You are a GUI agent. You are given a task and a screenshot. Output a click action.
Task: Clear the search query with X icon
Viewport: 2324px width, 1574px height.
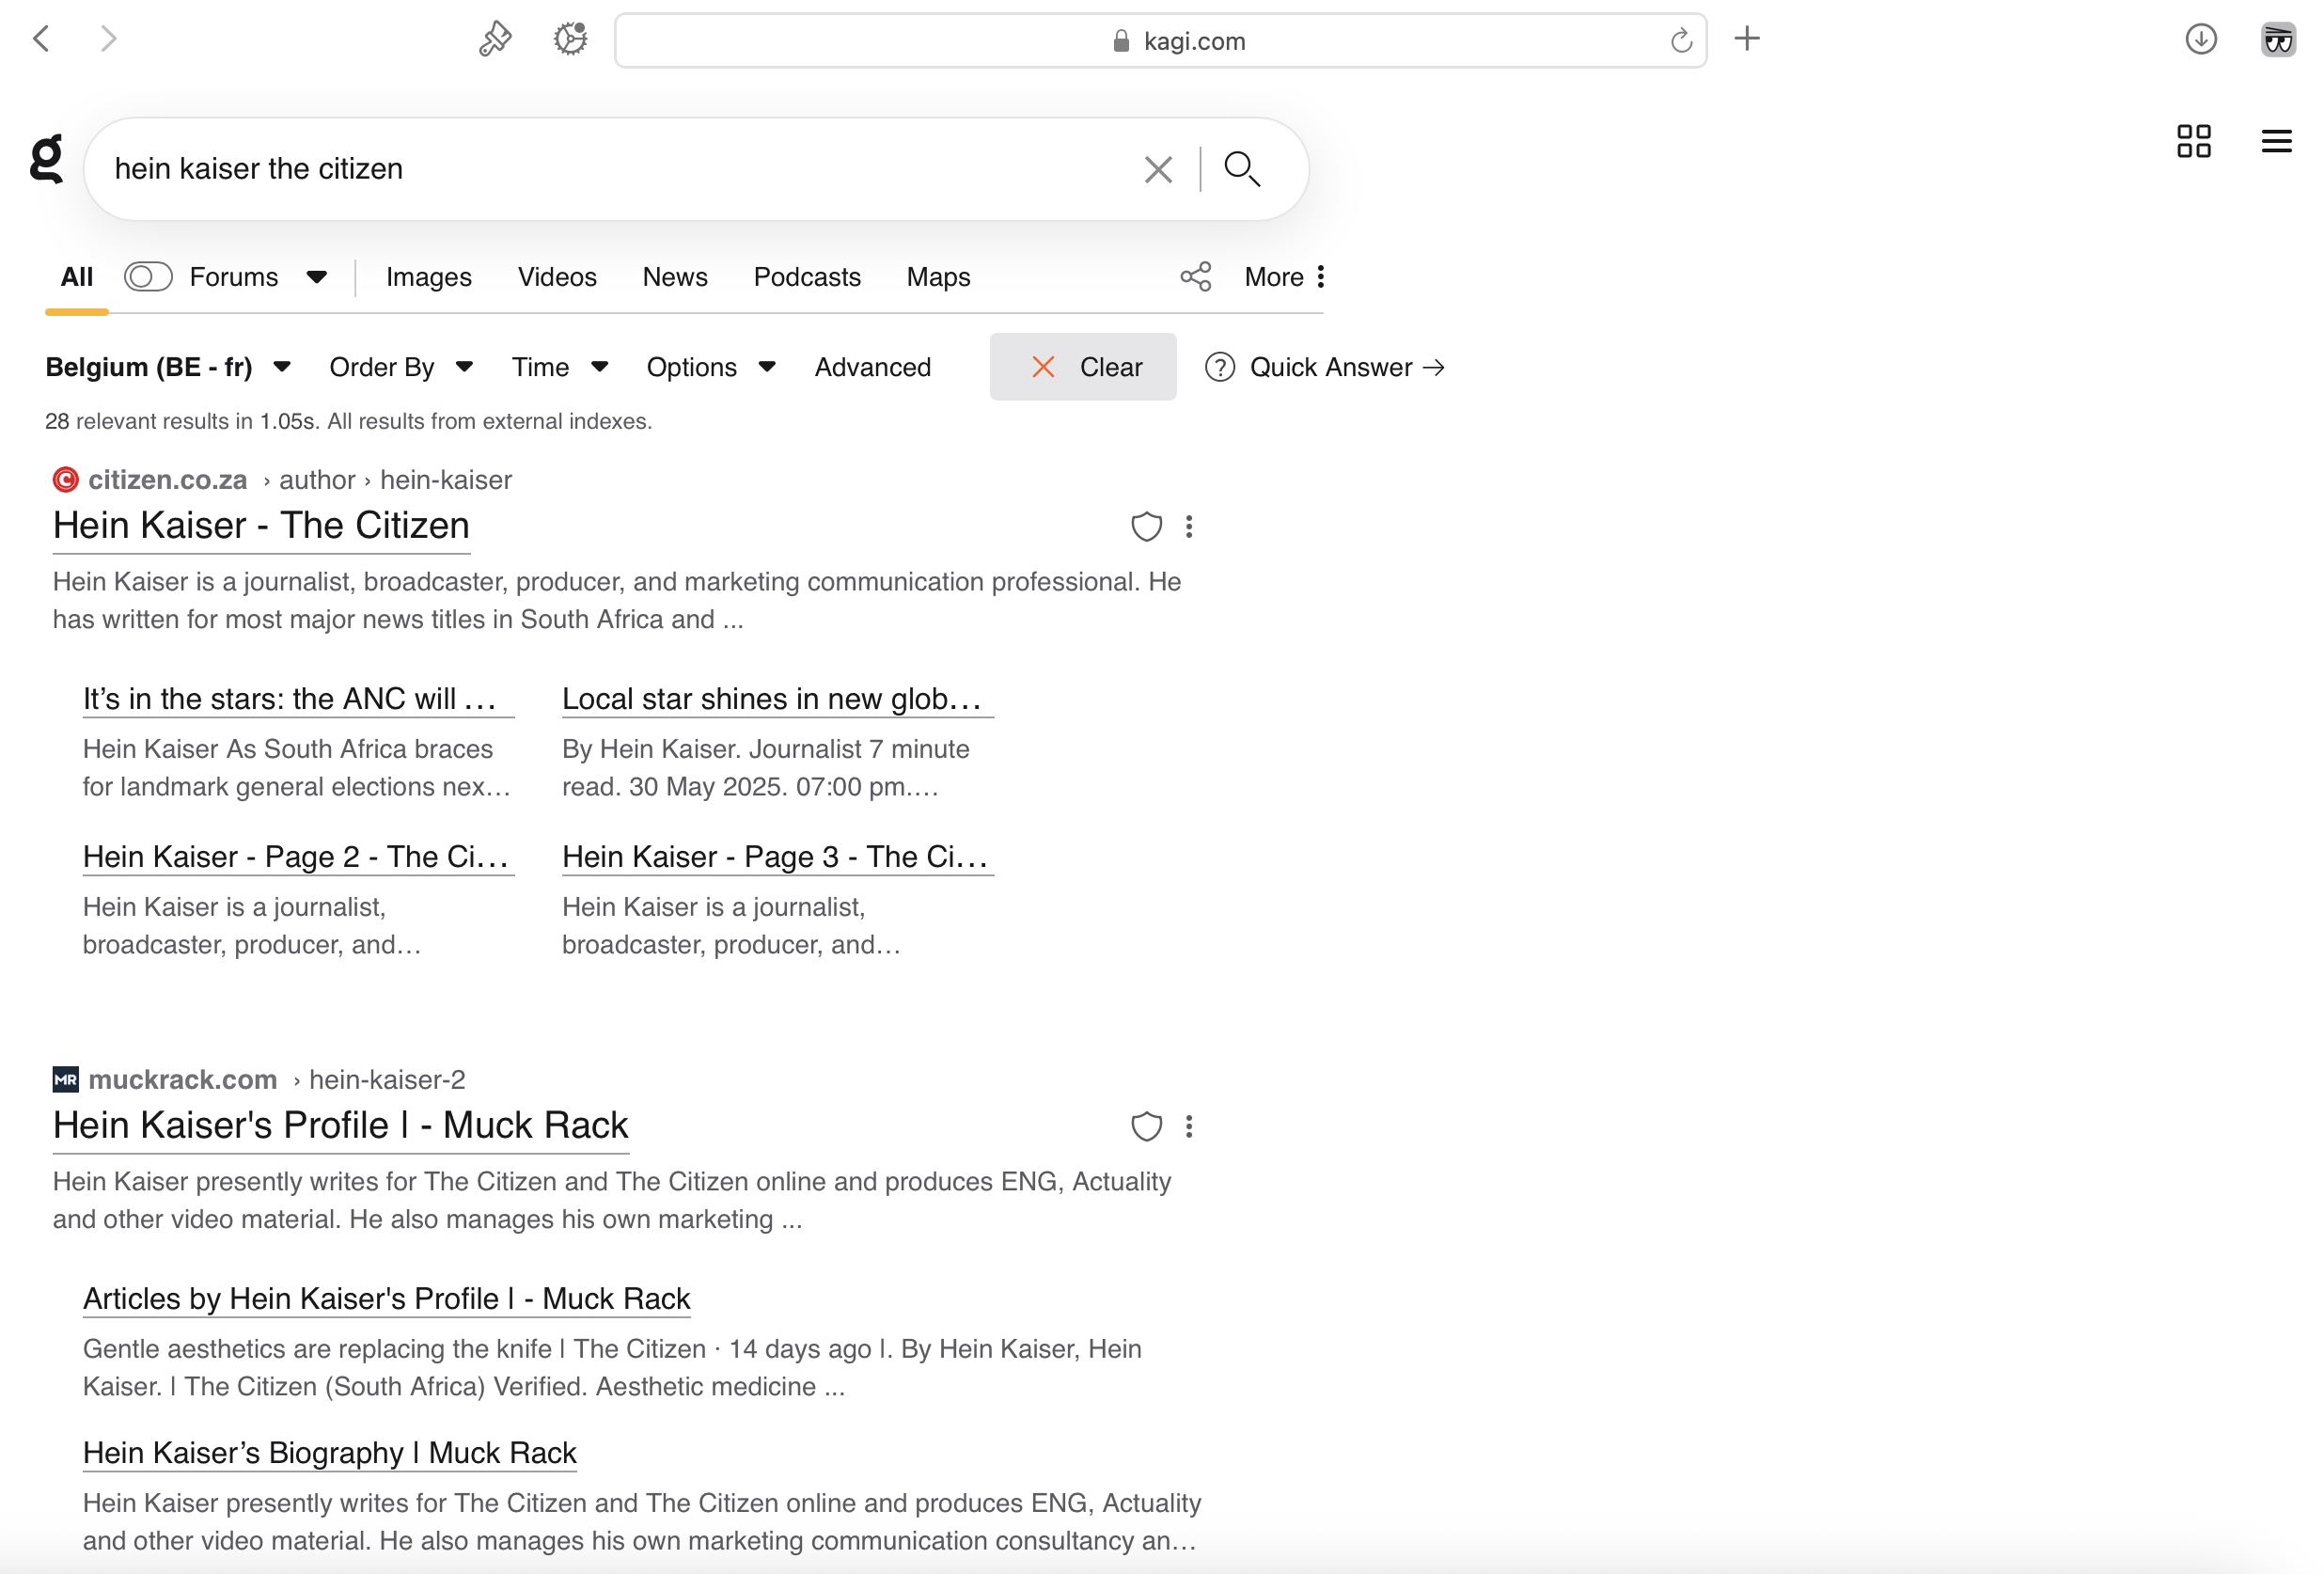(x=1157, y=169)
